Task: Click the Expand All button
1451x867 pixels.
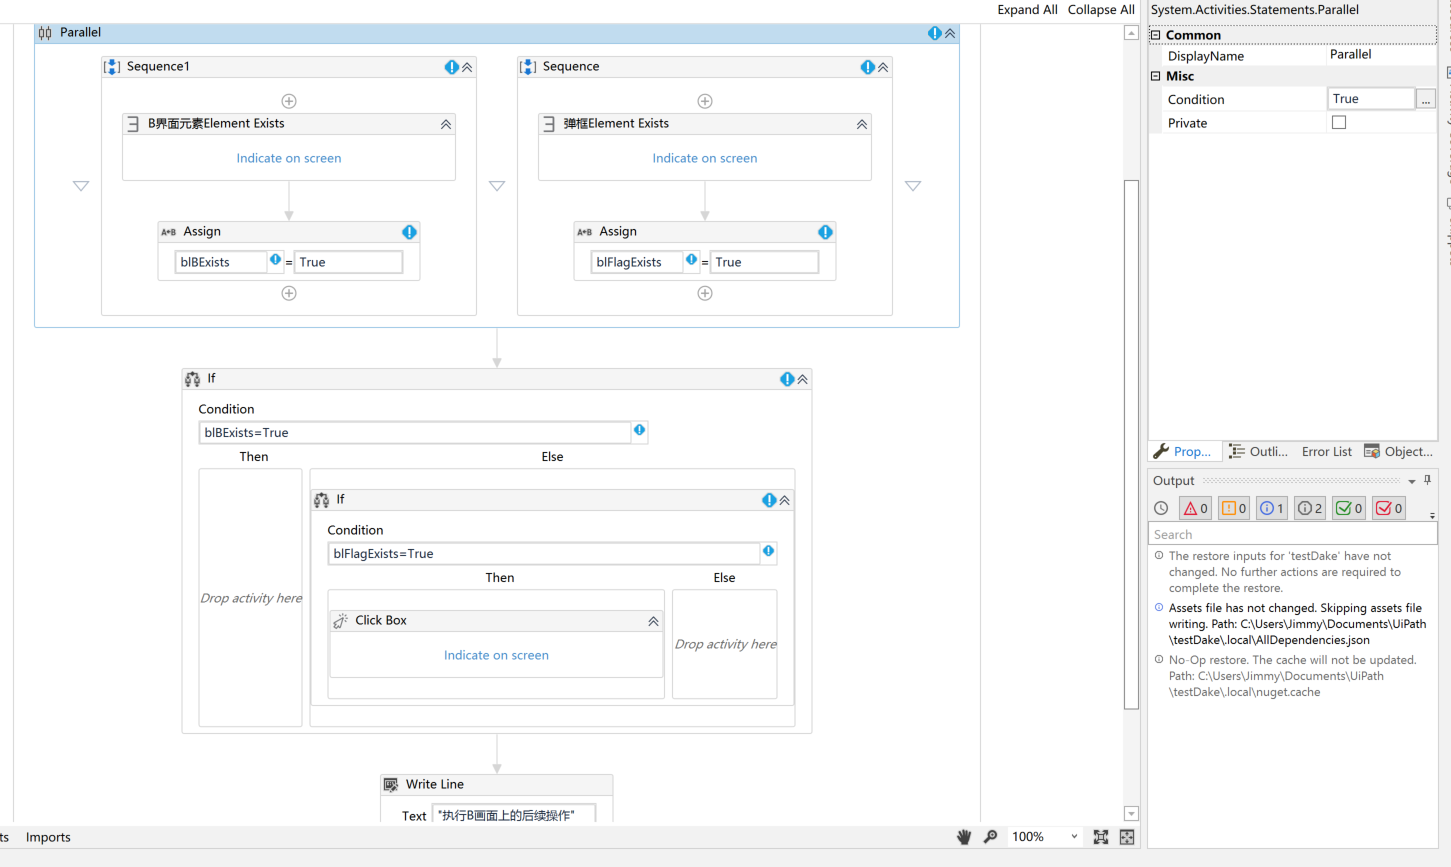Action: coord(1027,9)
